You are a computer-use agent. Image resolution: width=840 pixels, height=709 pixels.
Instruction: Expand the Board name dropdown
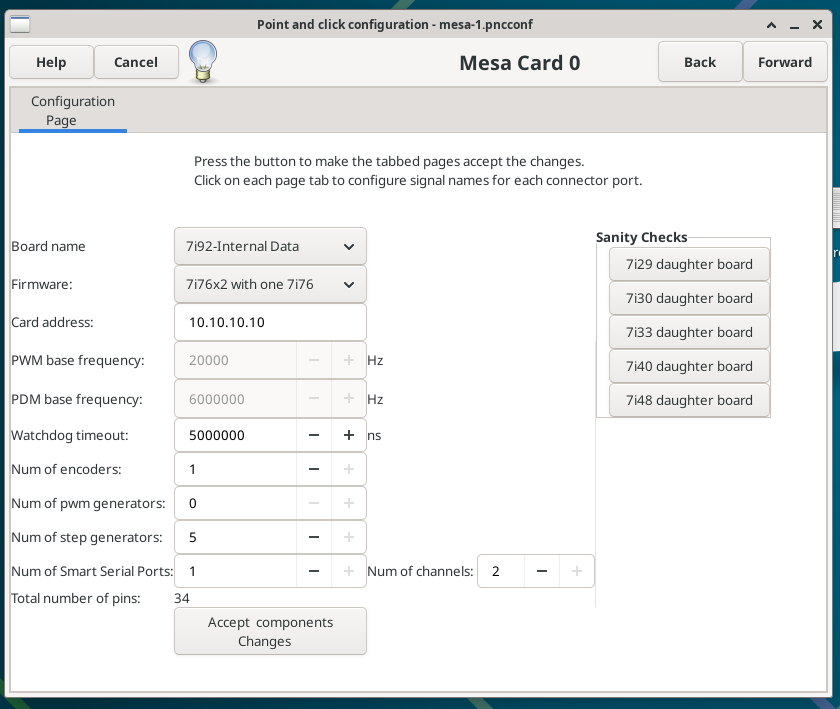coord(270,246)
